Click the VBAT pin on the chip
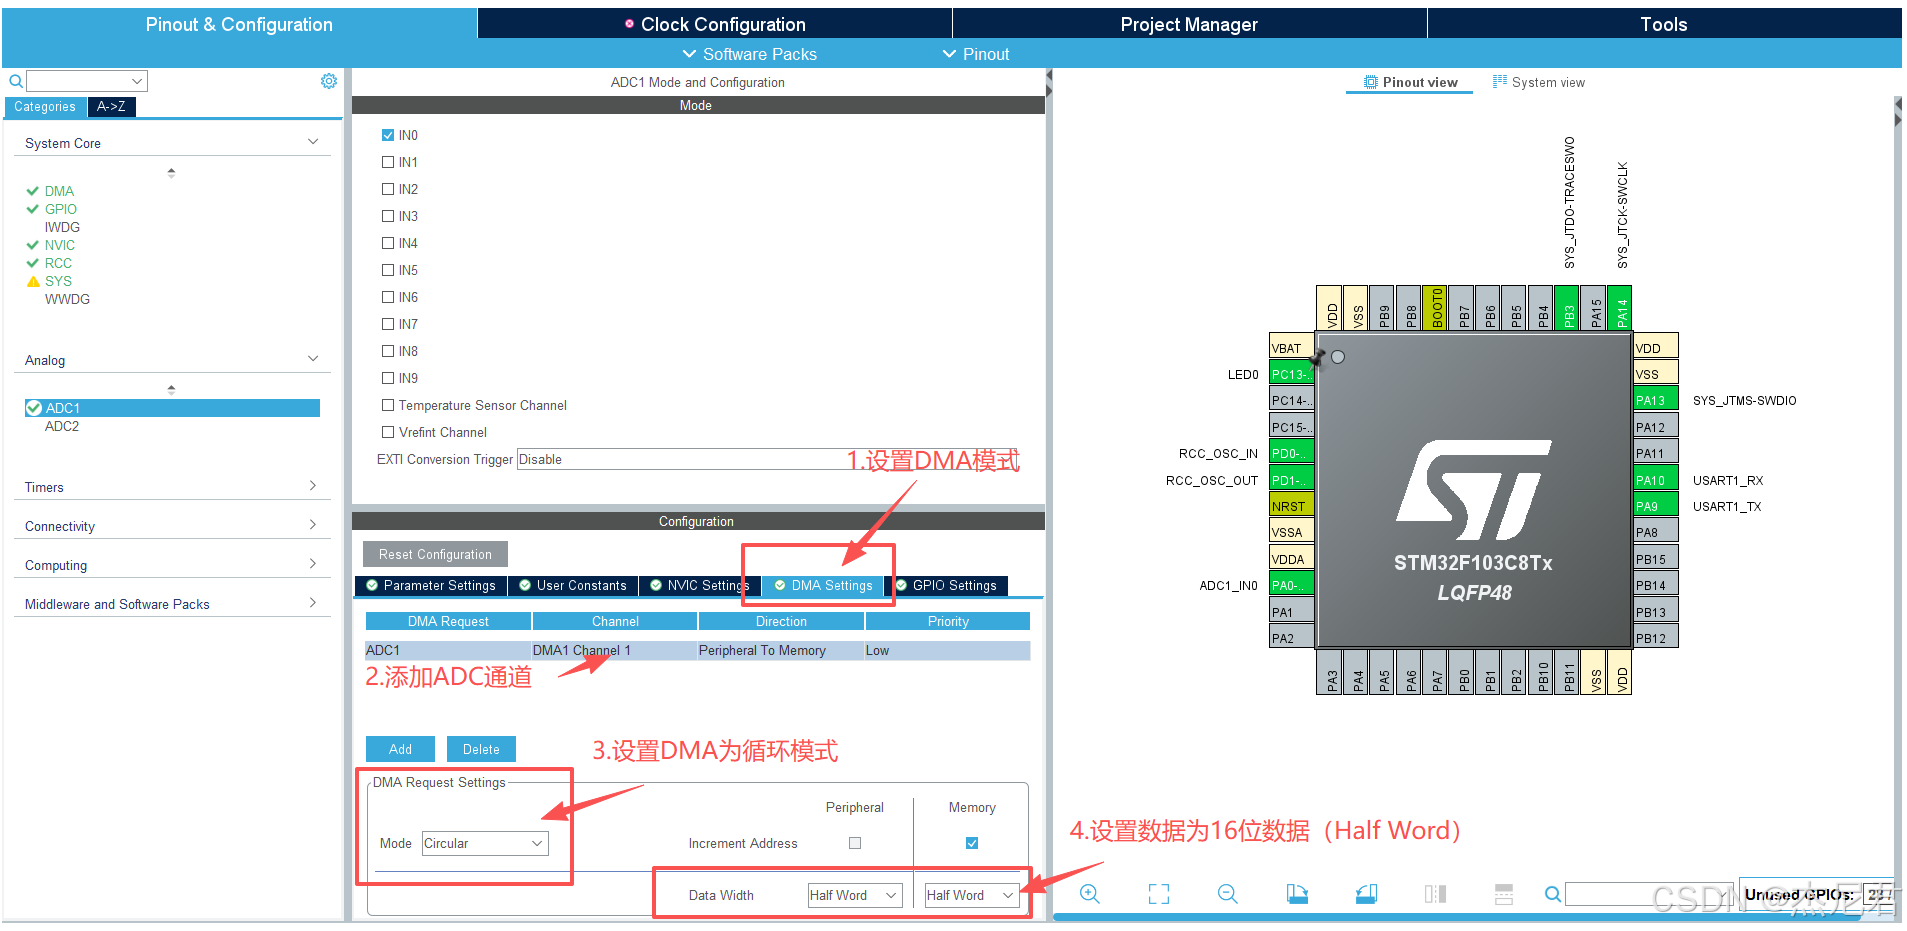This screenshot has height=931, width=1907. tap(1290, 348)
